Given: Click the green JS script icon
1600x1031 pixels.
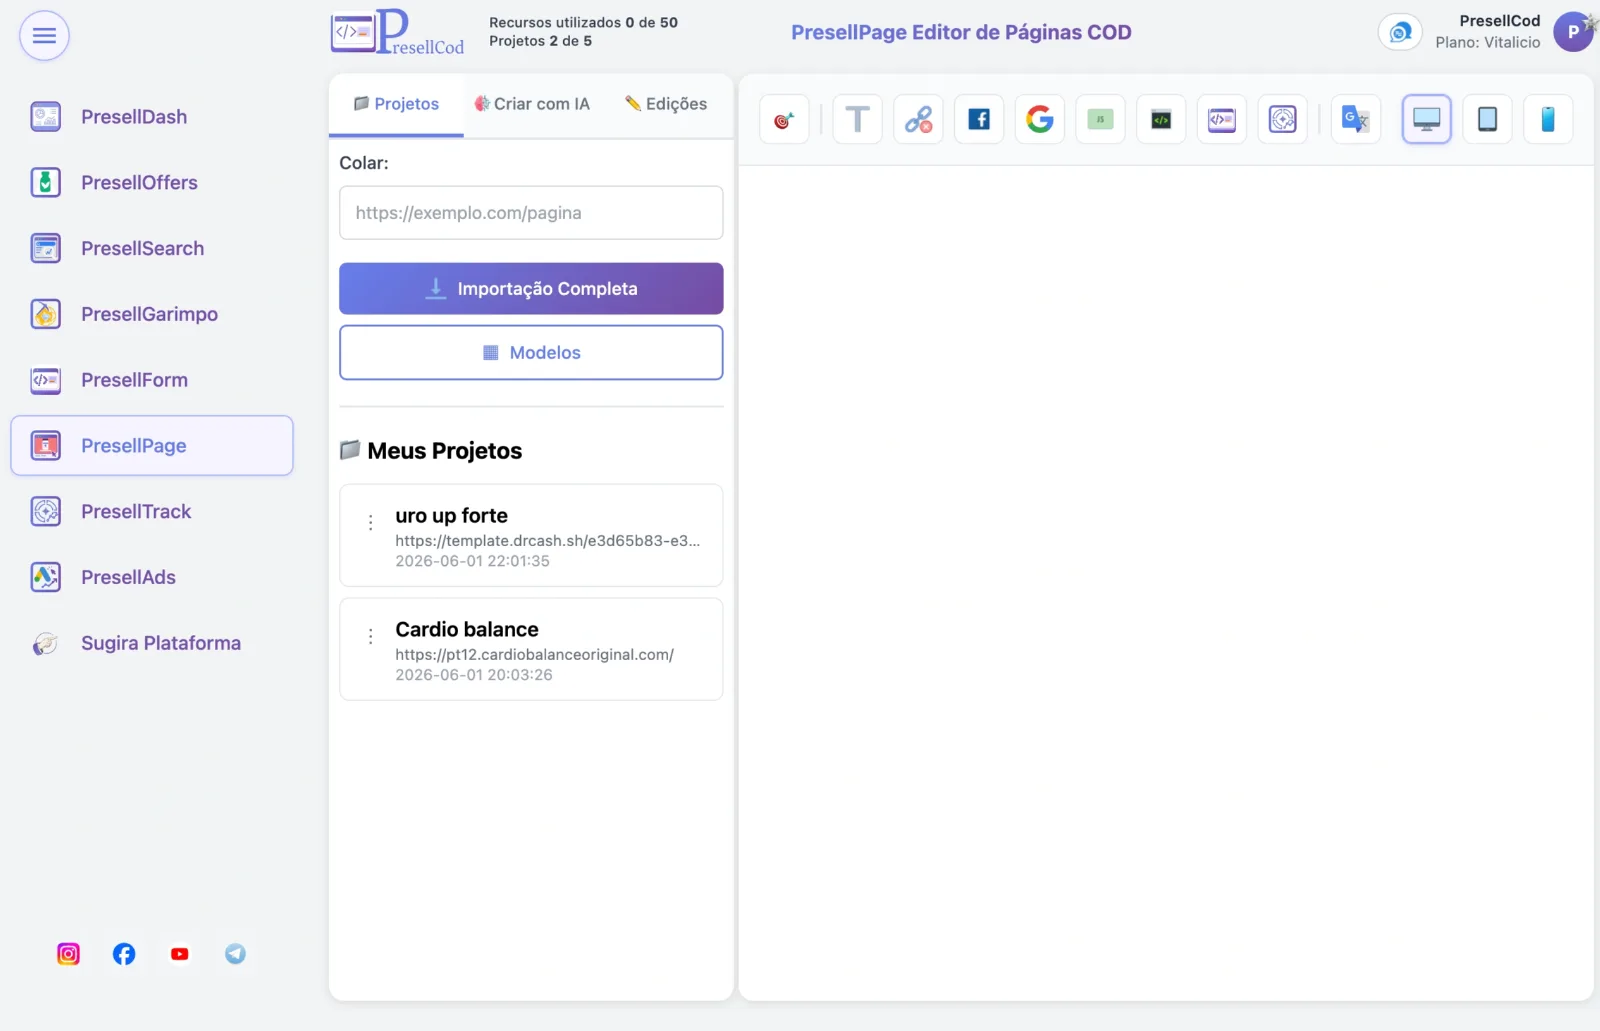Looking at the screenshot, I should click(1100, 120).
